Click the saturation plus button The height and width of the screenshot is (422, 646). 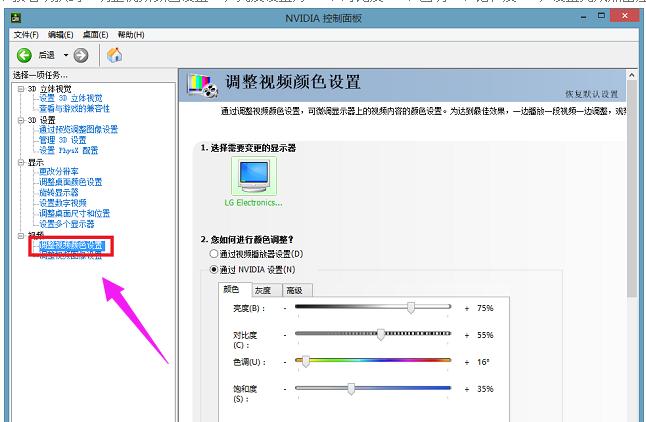[467, 389]
